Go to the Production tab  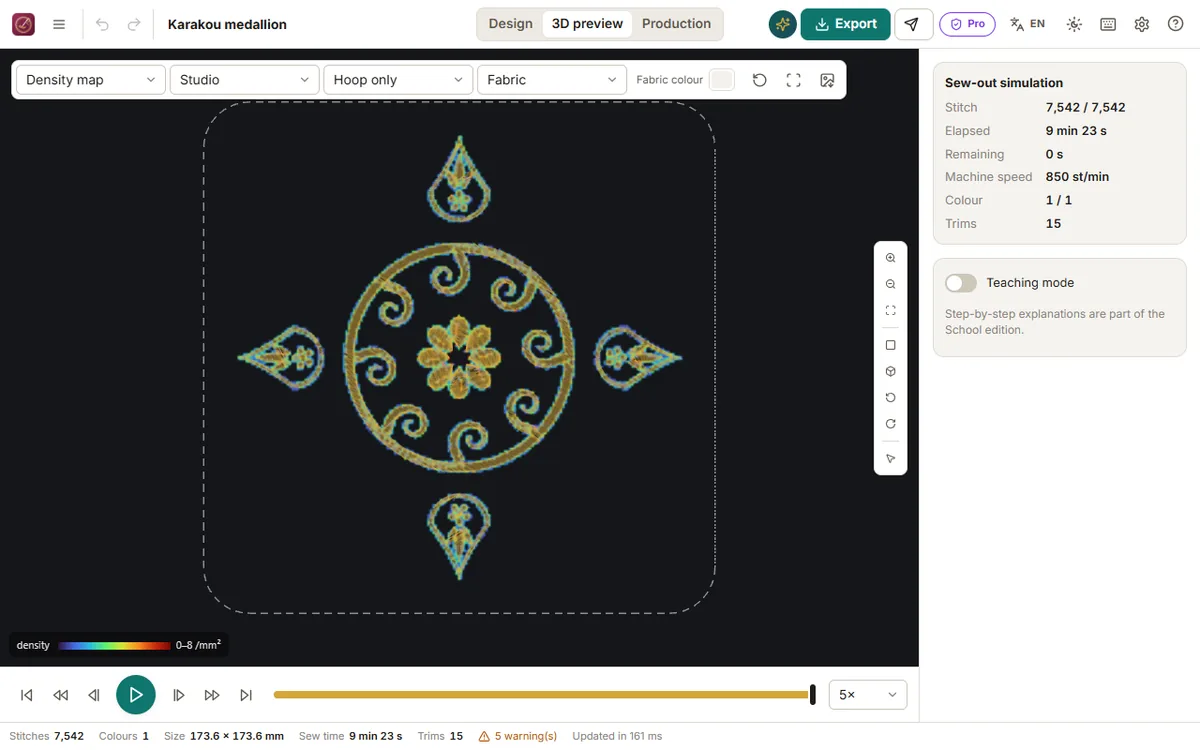point(676,24)
